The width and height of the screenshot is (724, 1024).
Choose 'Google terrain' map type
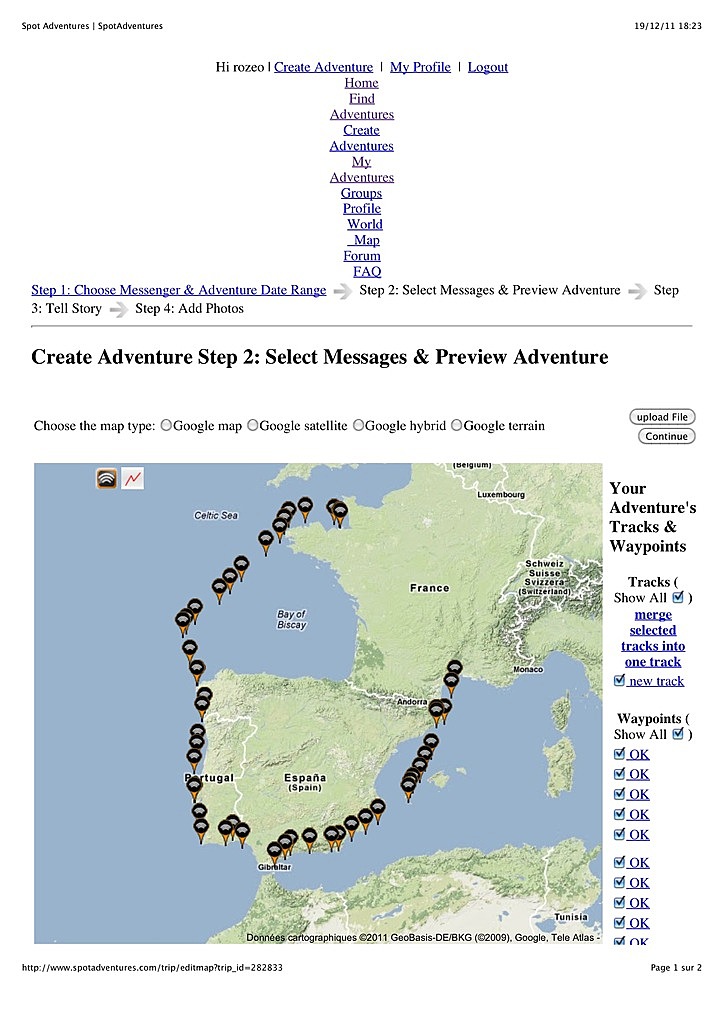(457, 425)
